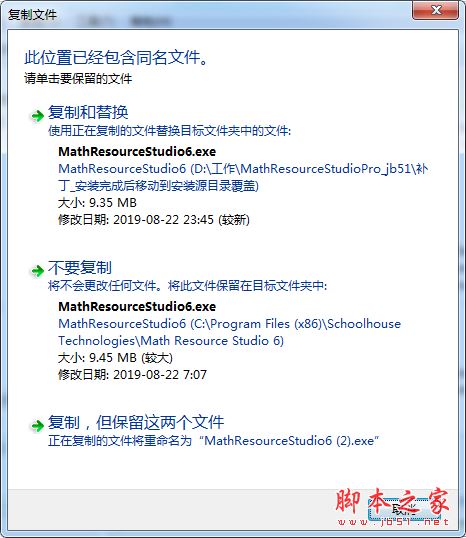Click the green arrow beside 复制和替换
The image size is (466, 538).
[x=37, y=116]
